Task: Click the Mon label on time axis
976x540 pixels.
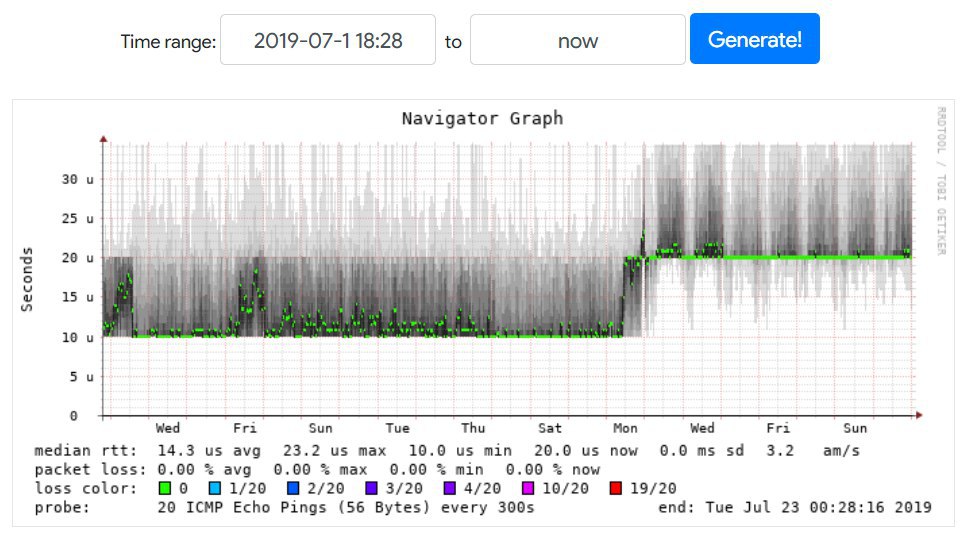Action: pos(626,428)
